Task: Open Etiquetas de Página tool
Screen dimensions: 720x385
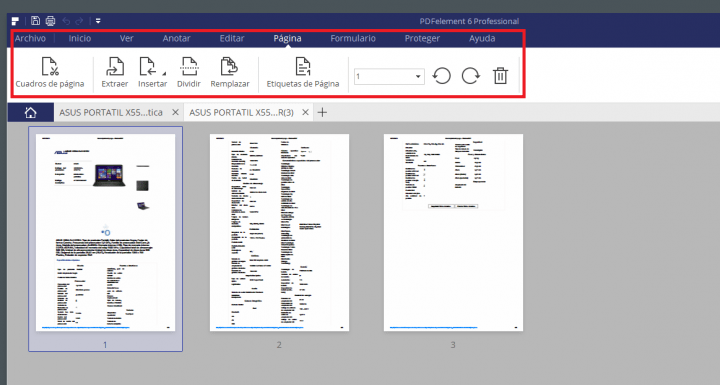Action: [303, 73]
